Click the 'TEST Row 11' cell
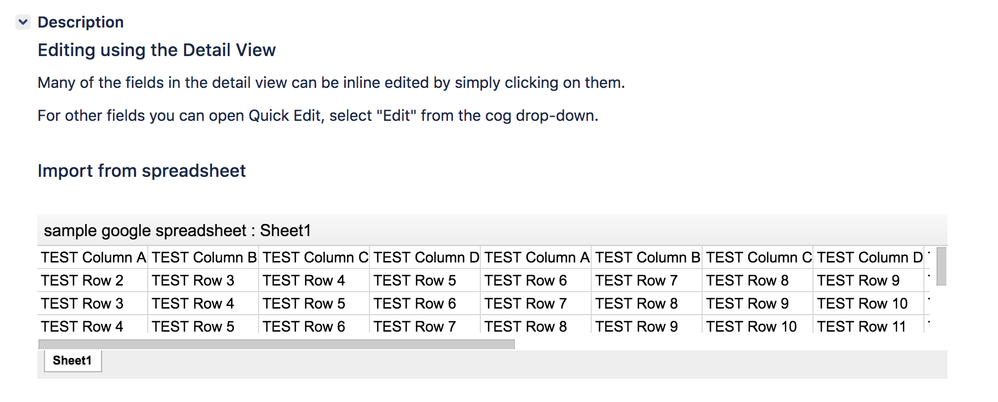 click(x=862, y=327)
